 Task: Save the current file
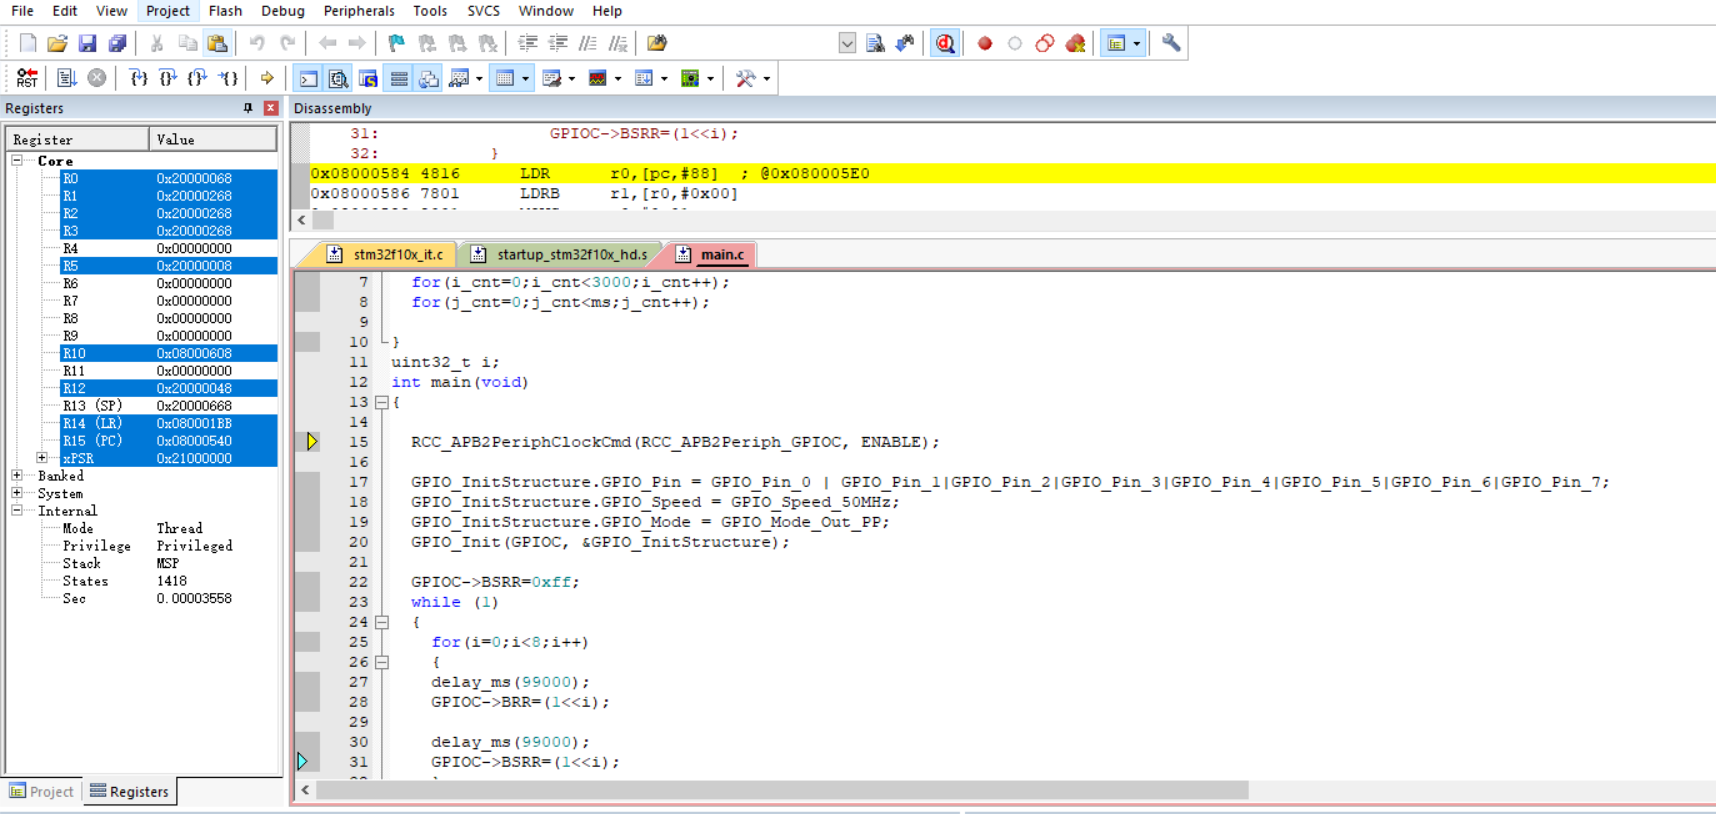[x=87, y=43]
